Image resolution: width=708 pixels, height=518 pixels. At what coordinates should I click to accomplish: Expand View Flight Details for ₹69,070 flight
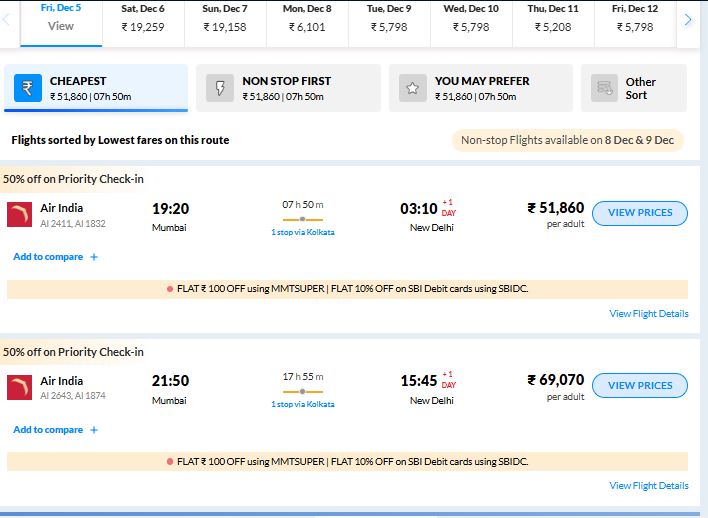[649, 486]
